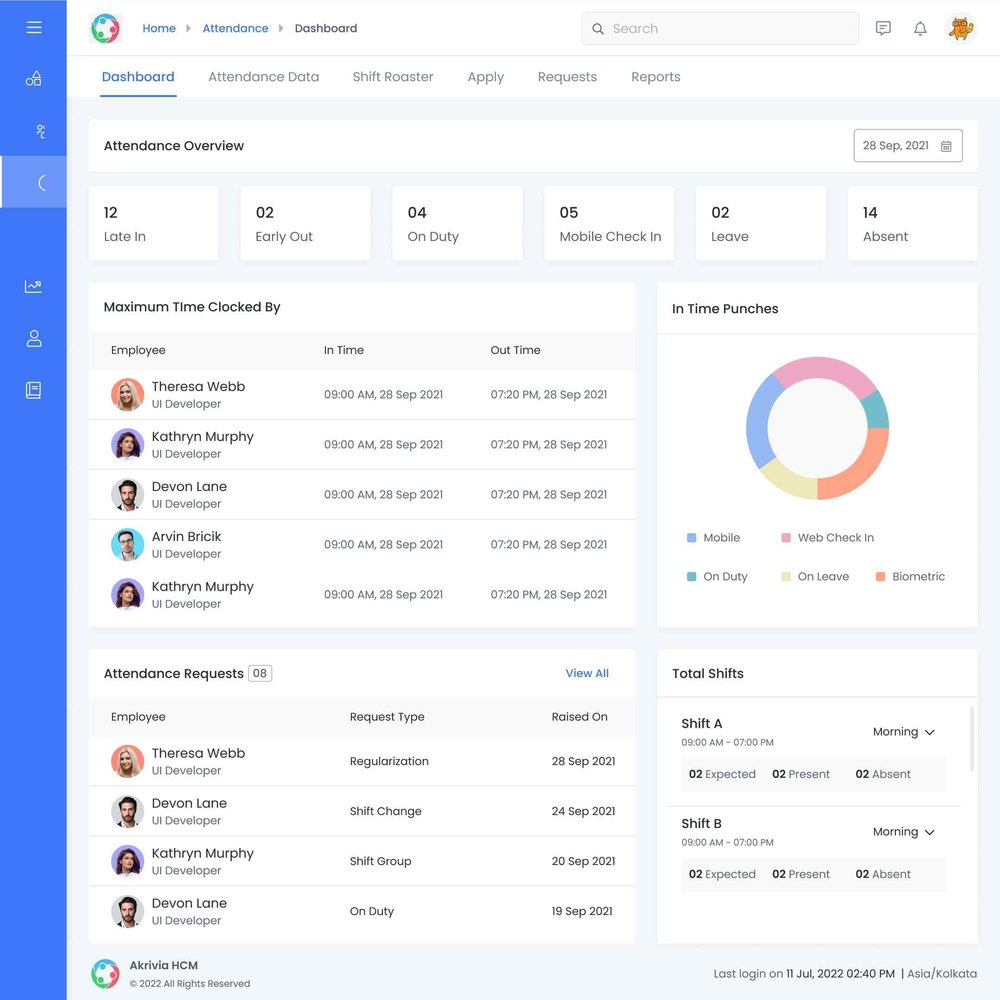Expand Shift B Morning dropdown
This screenshot has height=1000, width=1000.
tap(903, 832)
